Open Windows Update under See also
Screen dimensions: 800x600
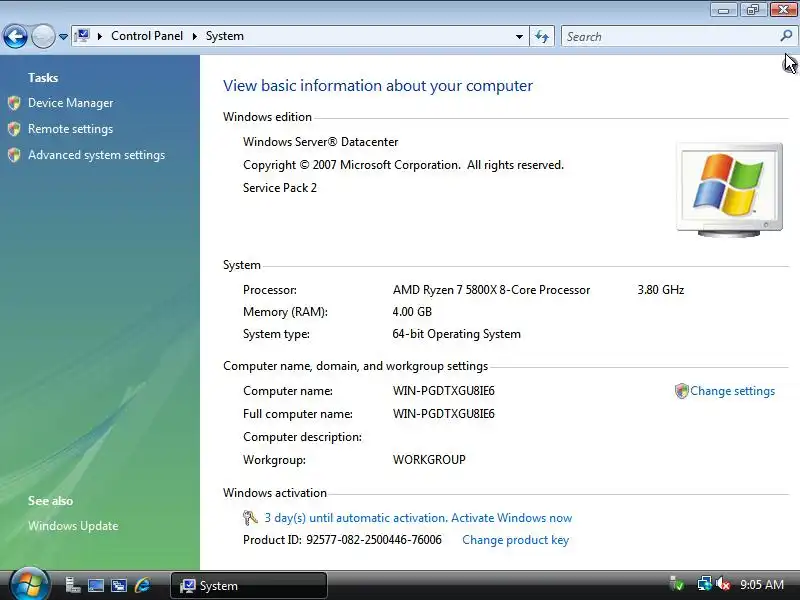pos(73,526)
